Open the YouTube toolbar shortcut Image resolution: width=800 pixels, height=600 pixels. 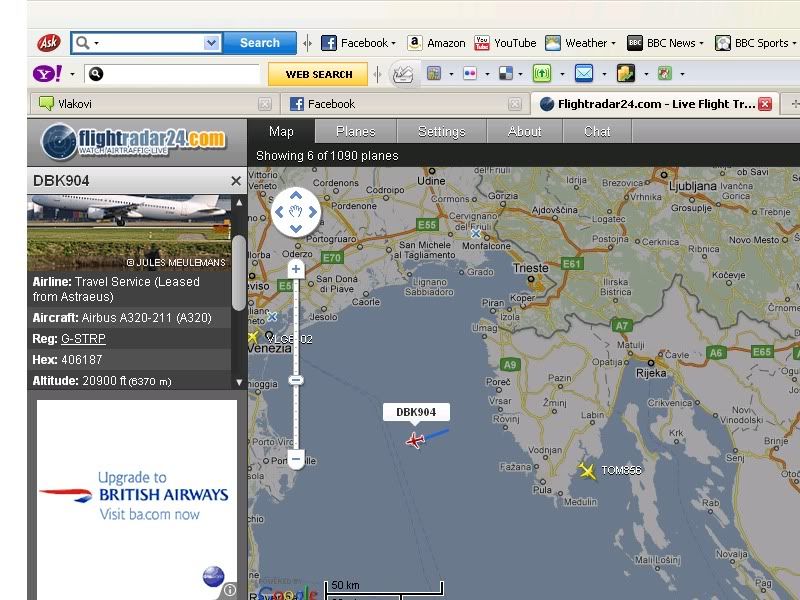pyautogui.click(x=505, y=43)
